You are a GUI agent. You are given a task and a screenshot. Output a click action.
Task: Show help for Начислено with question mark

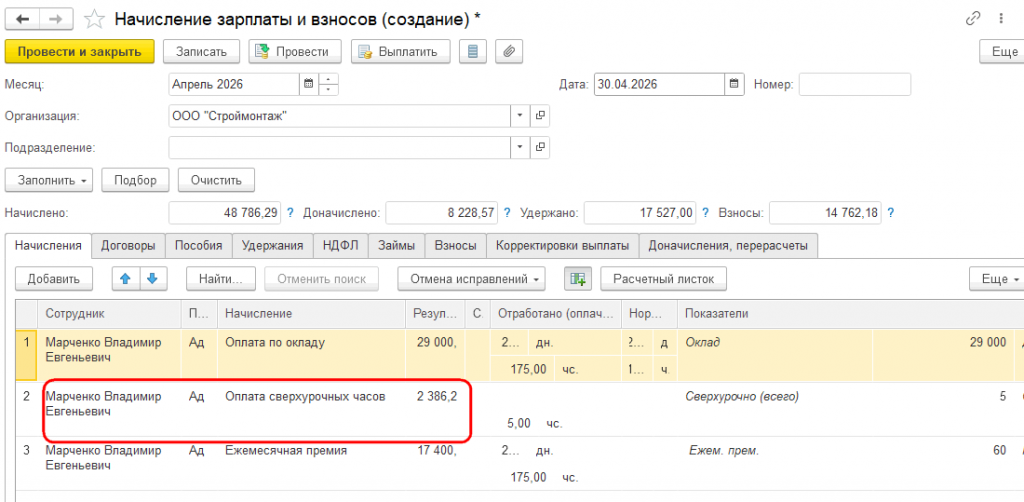point(291,213)
